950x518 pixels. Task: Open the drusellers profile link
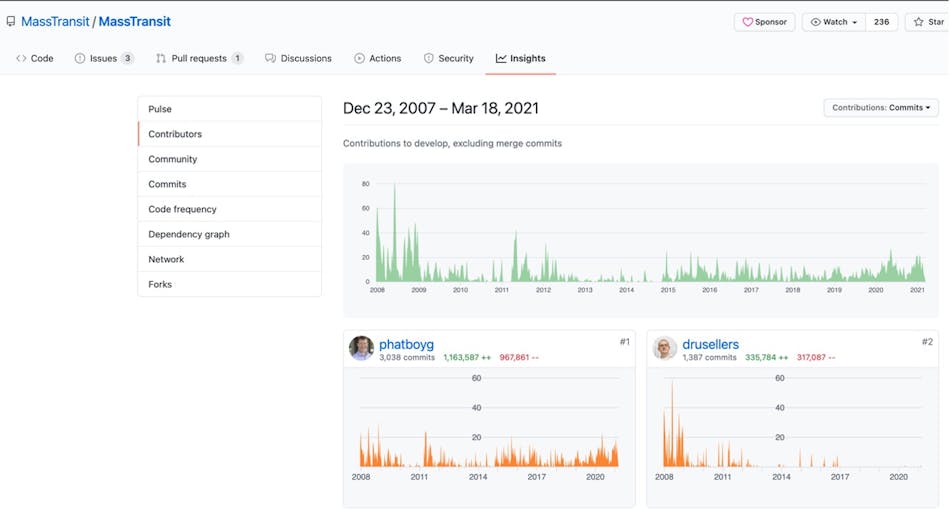[x=710, y=344]
